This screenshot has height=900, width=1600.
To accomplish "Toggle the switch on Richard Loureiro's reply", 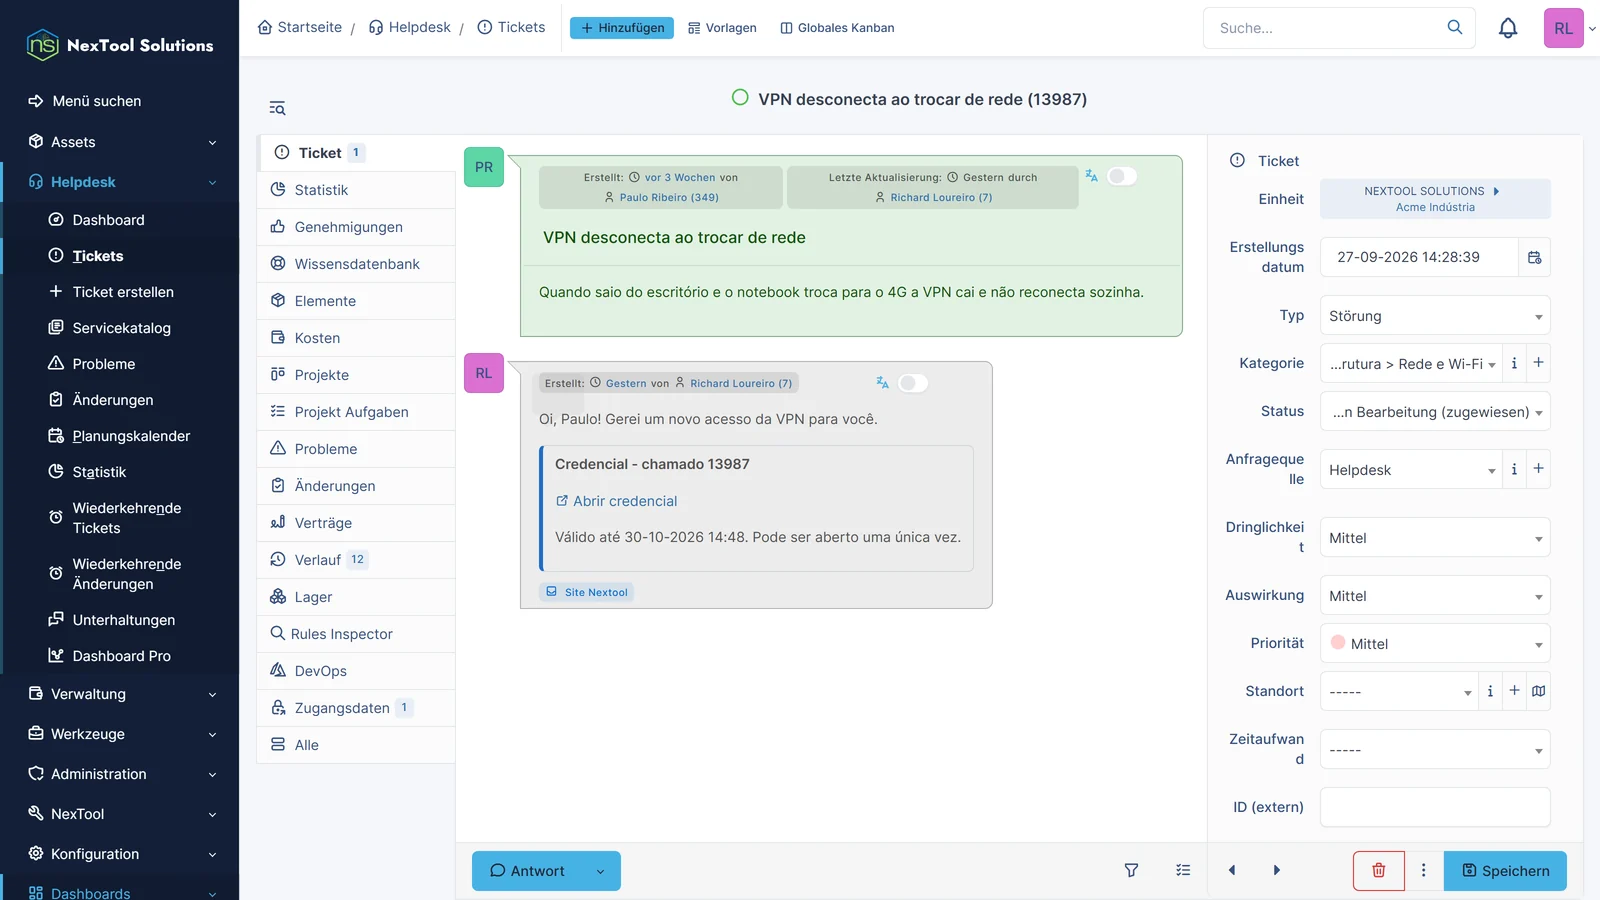I will 913,383.
